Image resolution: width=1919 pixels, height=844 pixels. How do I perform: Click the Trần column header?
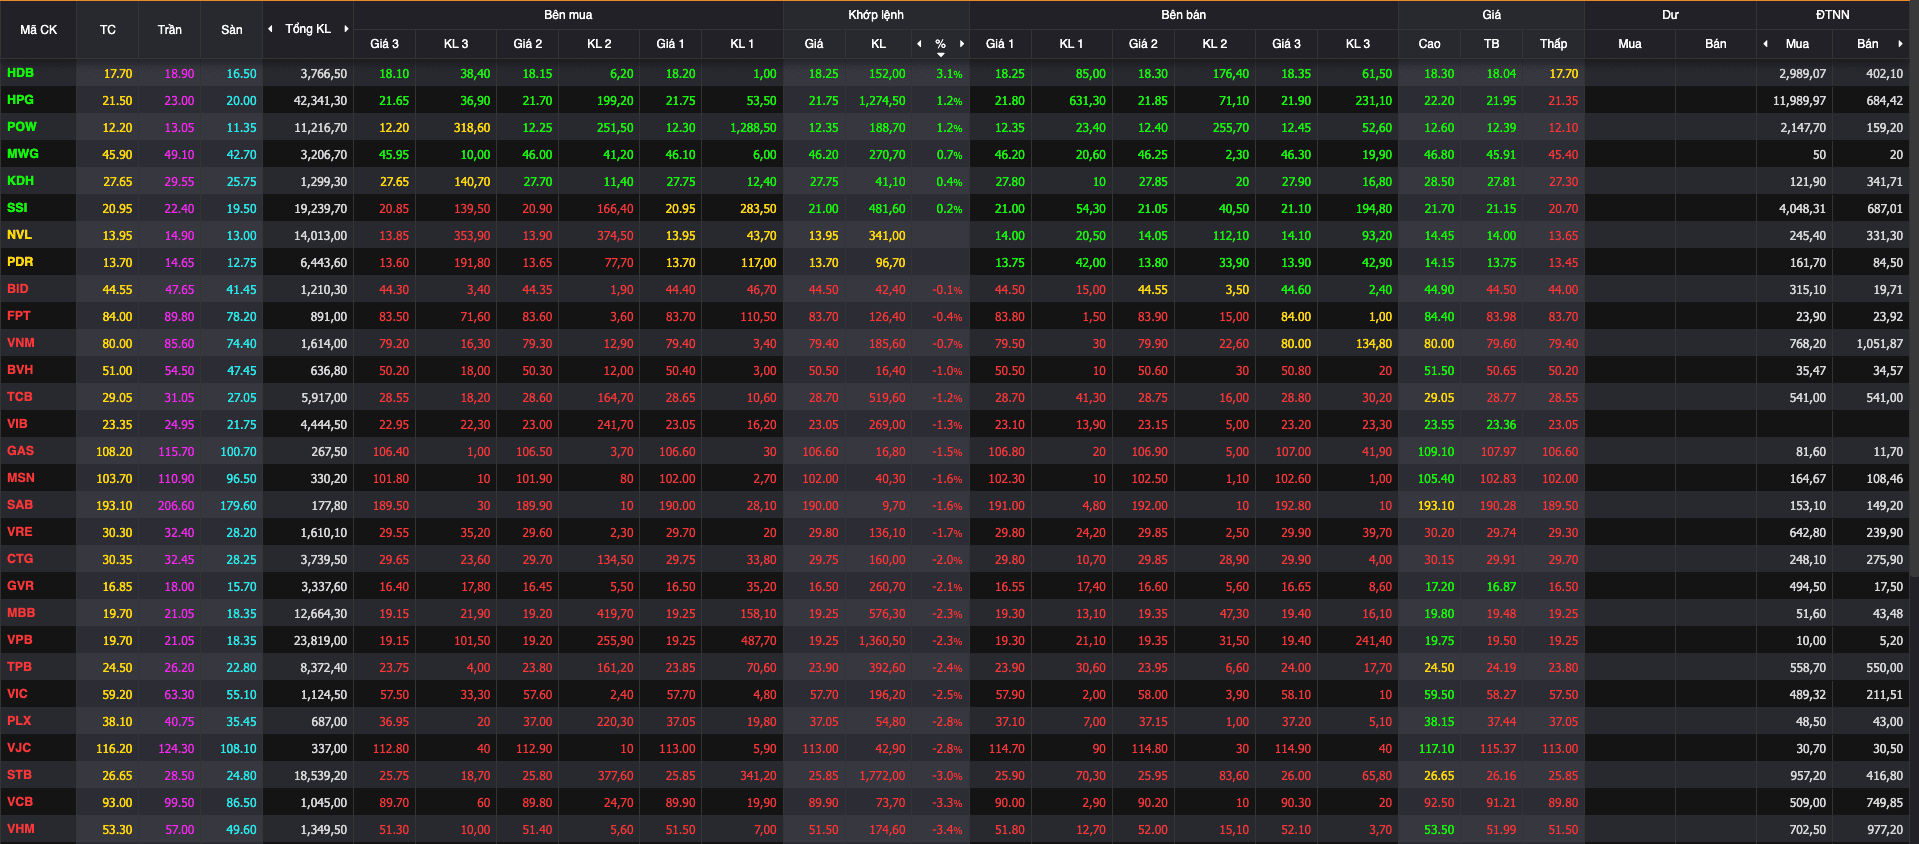170,30
